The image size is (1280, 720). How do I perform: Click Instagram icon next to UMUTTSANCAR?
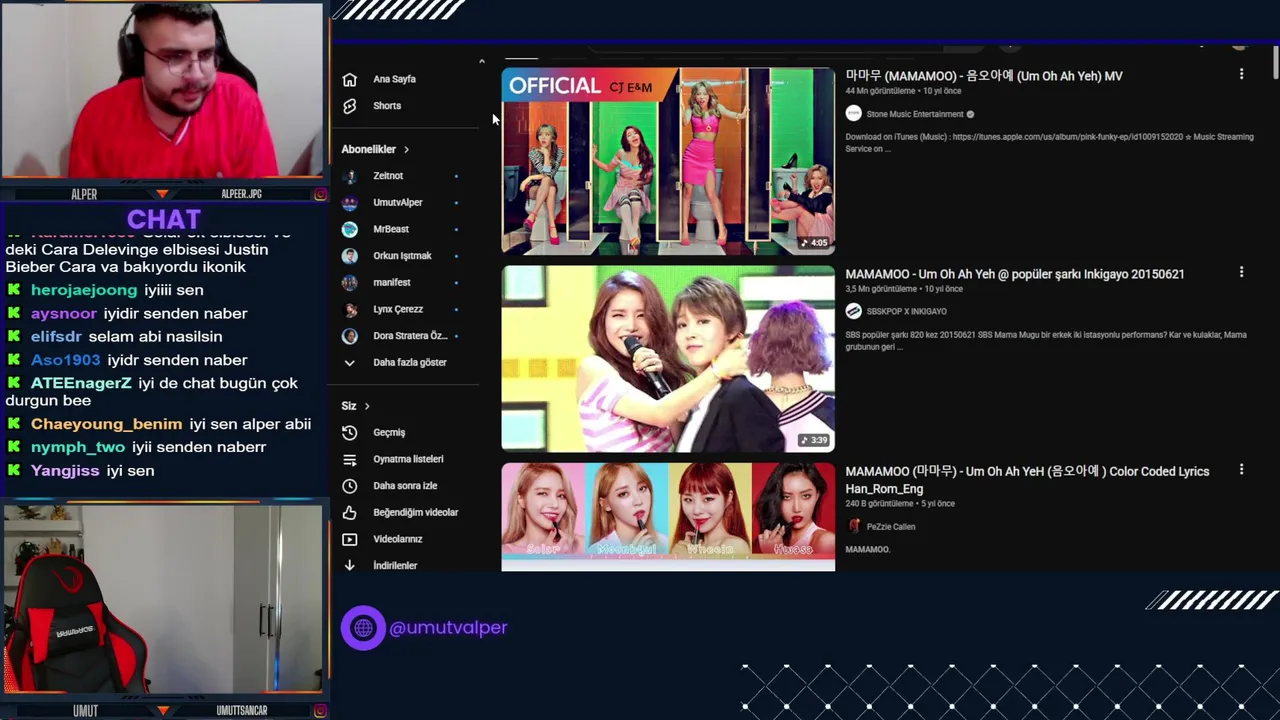click(320, 711)
